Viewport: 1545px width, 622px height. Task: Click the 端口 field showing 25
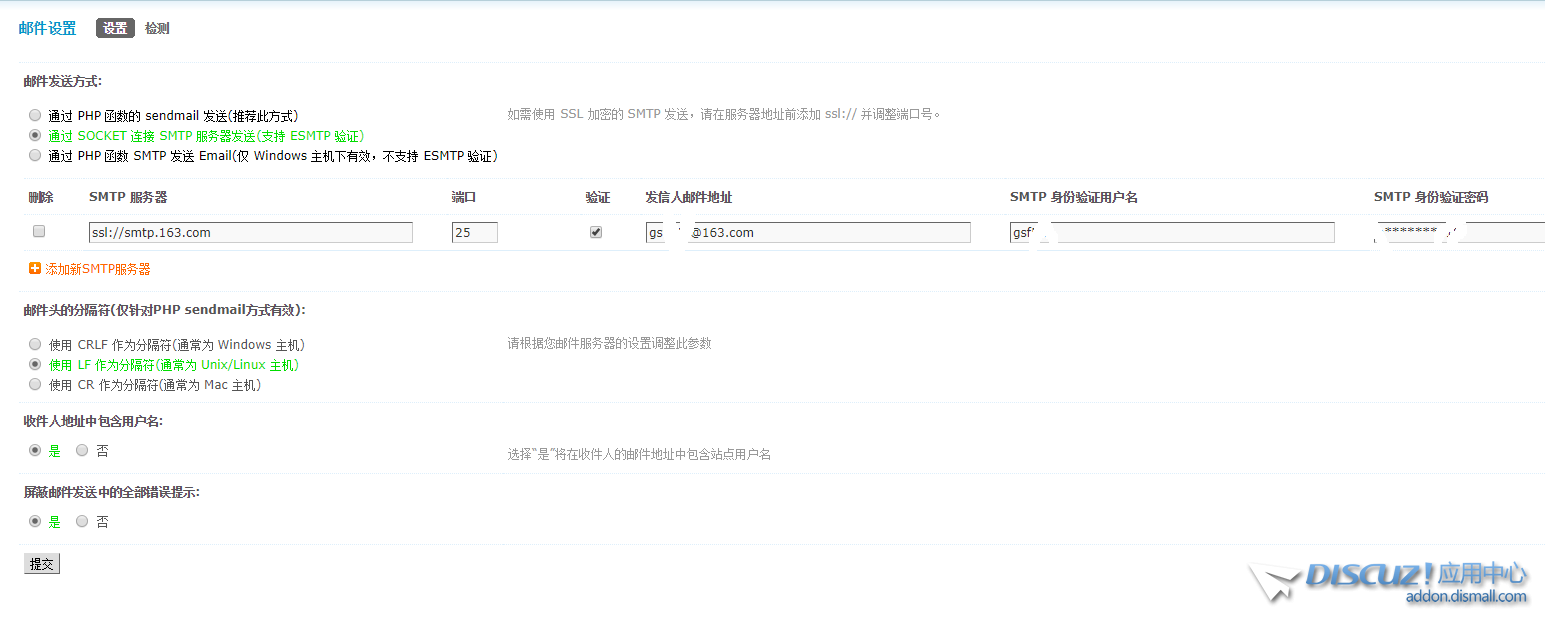(x=475, y=232)
